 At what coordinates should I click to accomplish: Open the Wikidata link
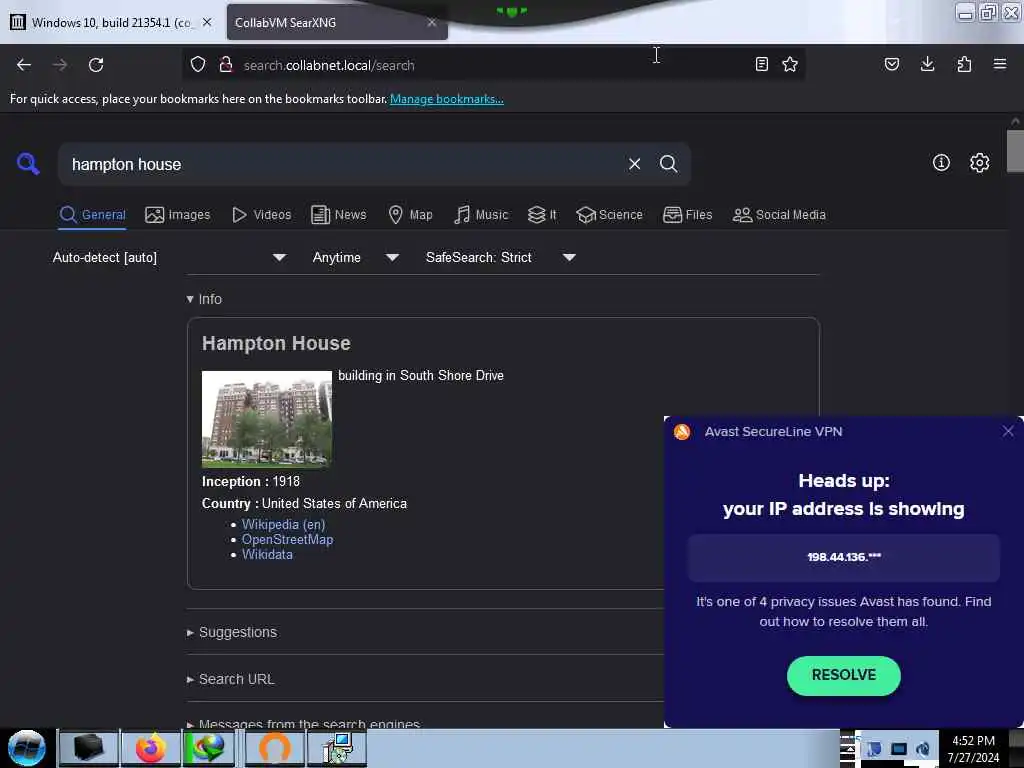point(267,554)
